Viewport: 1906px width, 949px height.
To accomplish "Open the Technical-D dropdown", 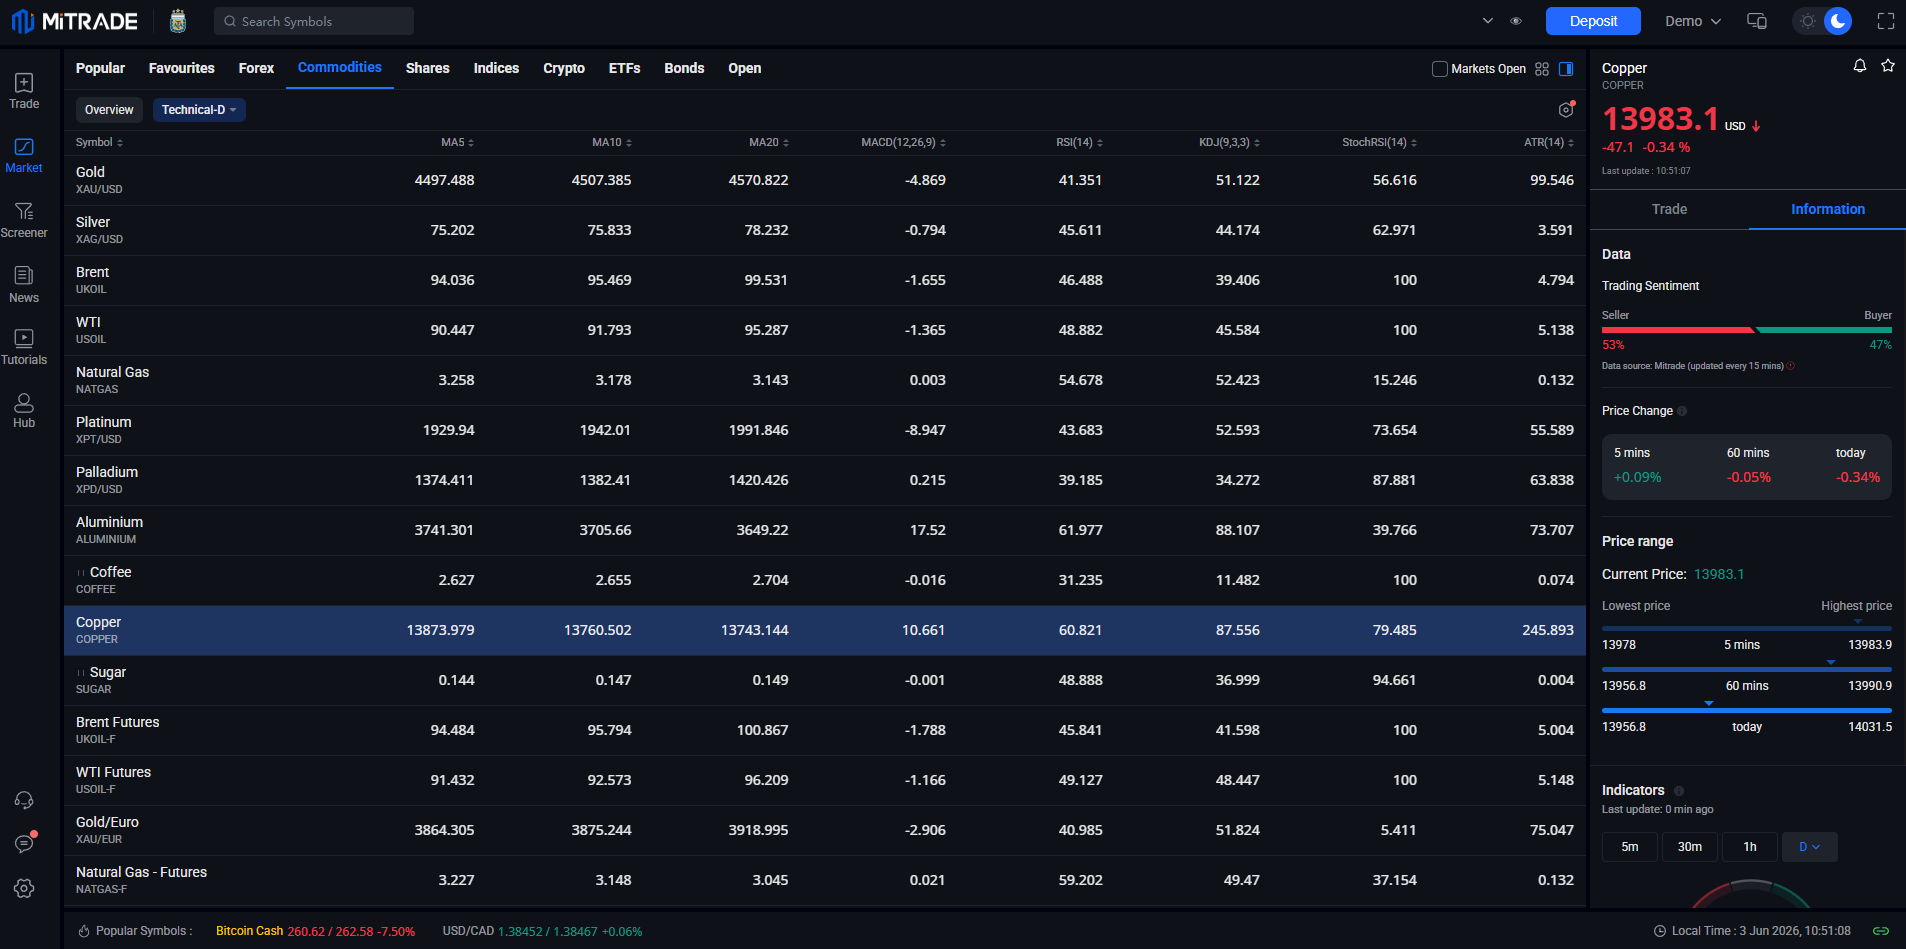I will [x=199, y=110].
